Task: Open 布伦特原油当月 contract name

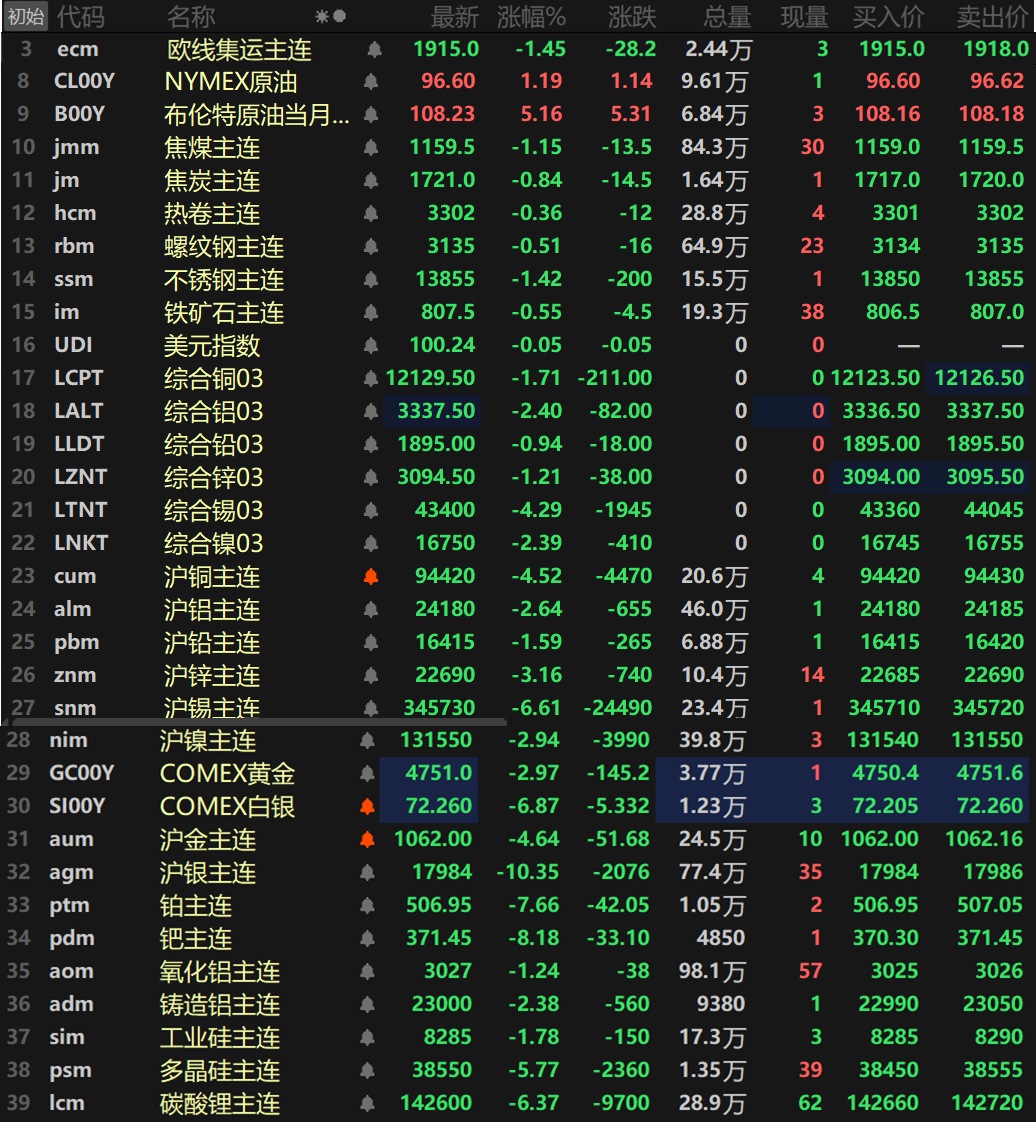Action: (x=257, y=115)
